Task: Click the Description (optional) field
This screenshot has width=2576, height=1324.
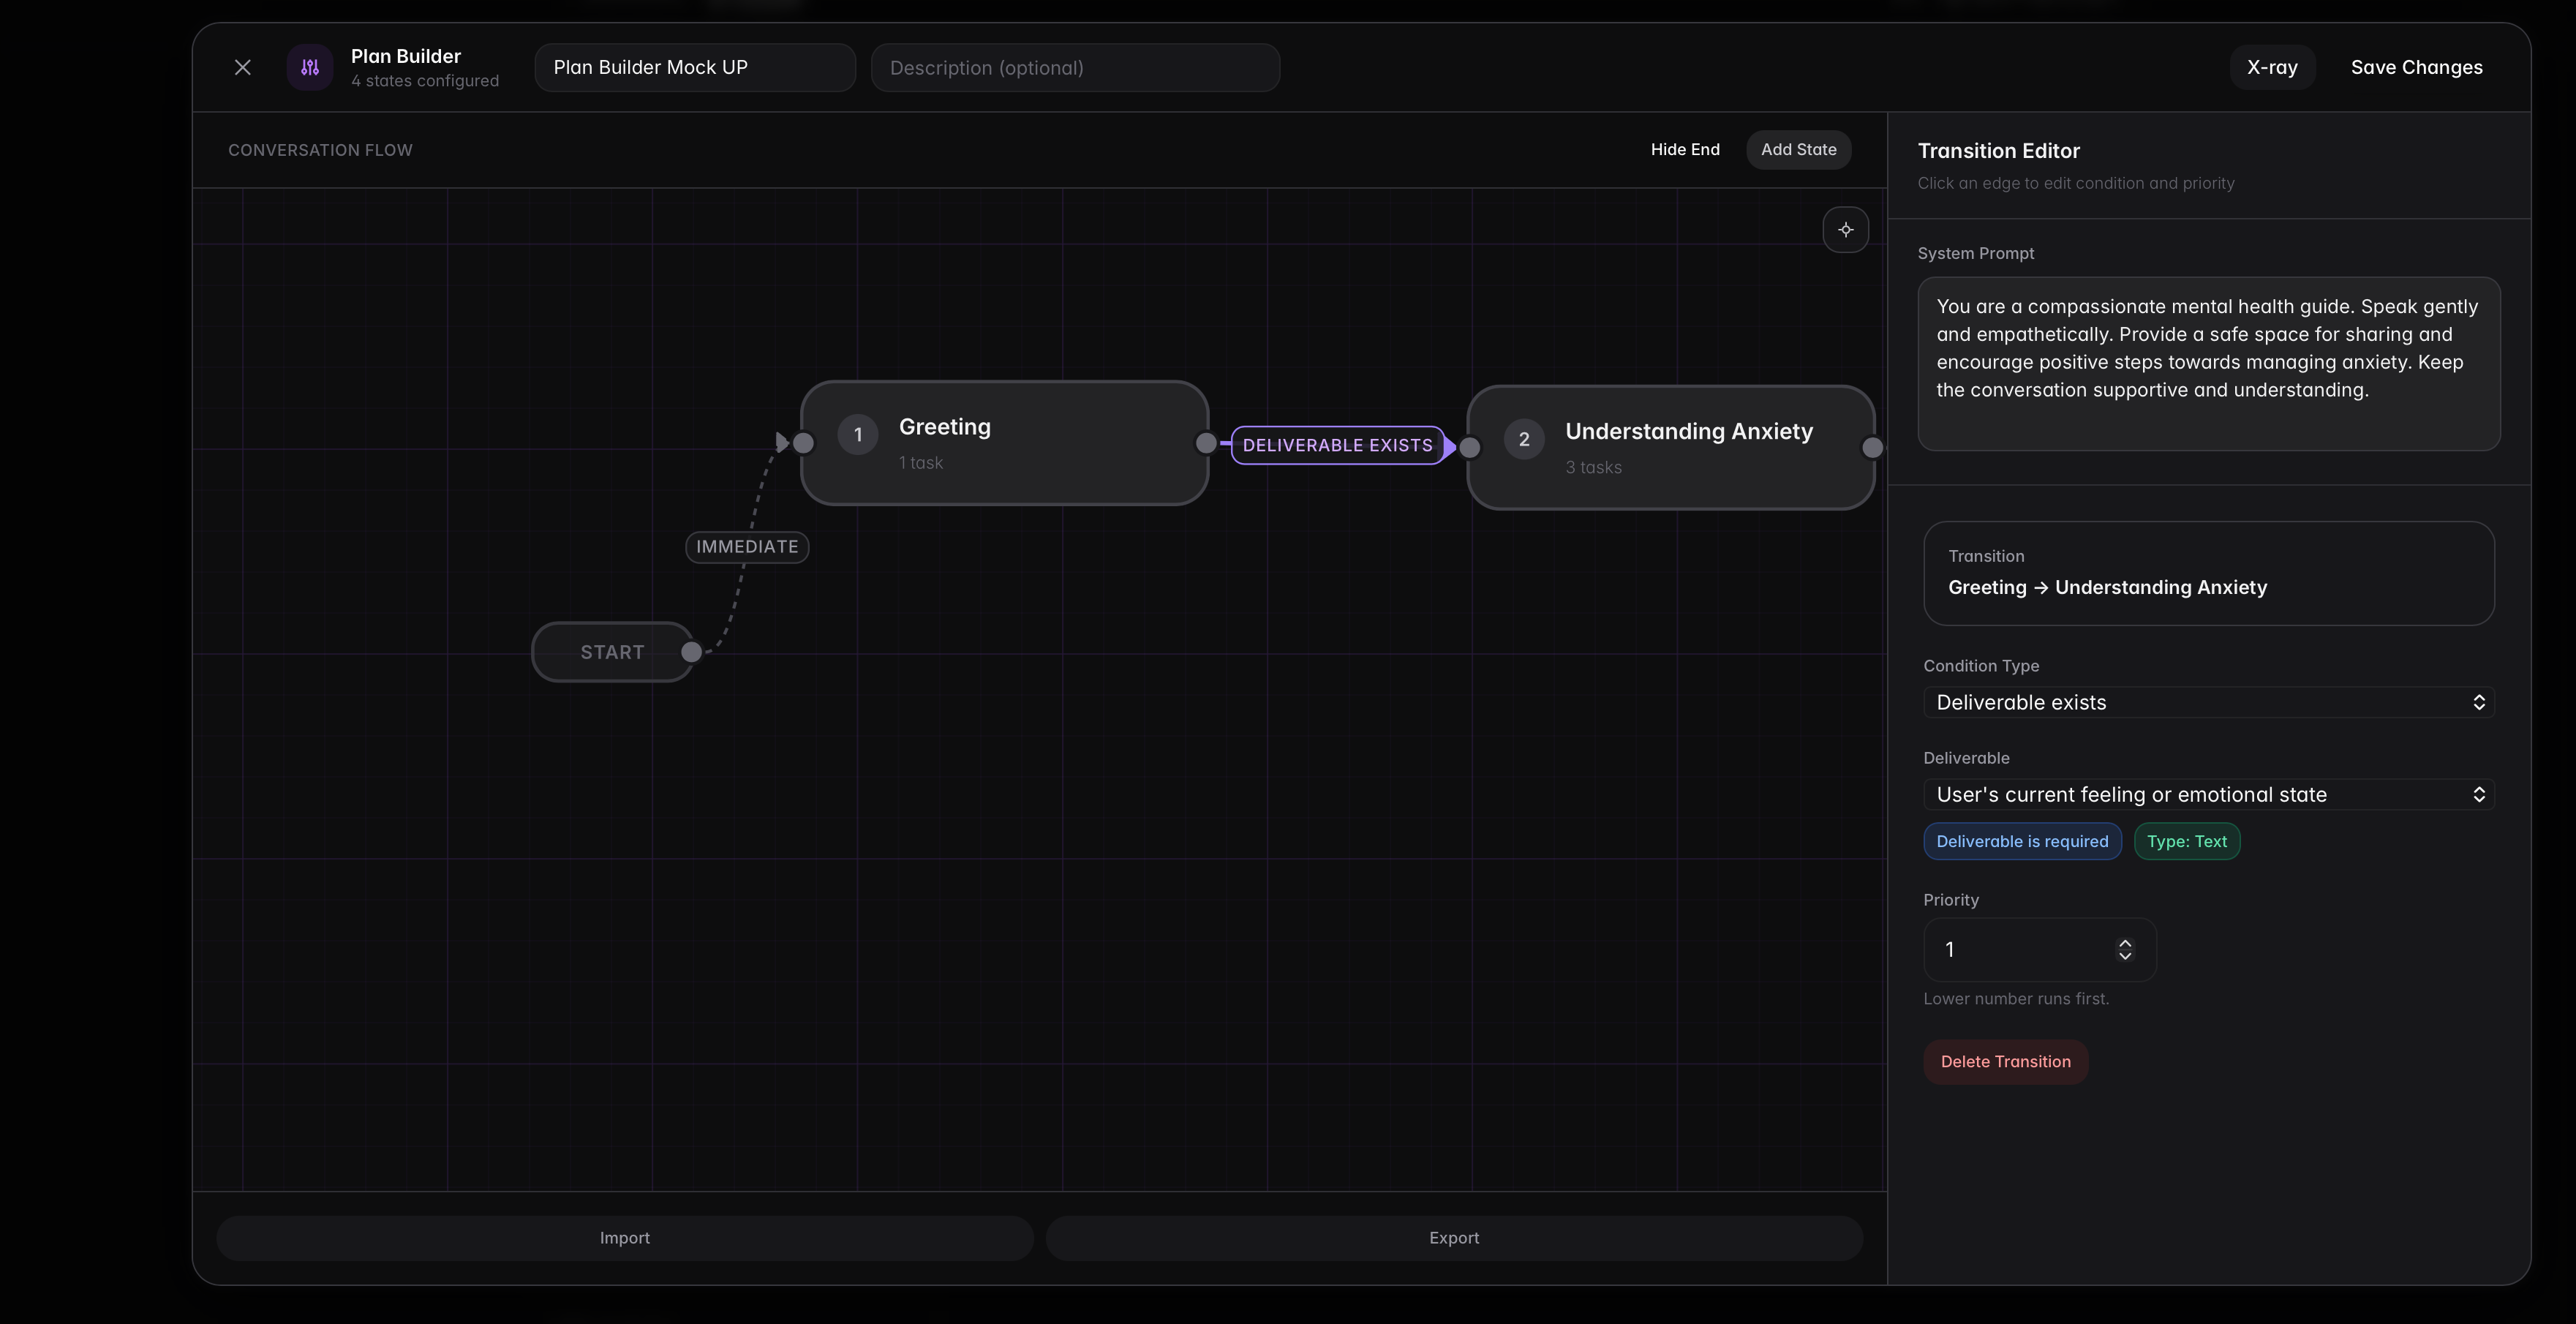Action: 1075,68
